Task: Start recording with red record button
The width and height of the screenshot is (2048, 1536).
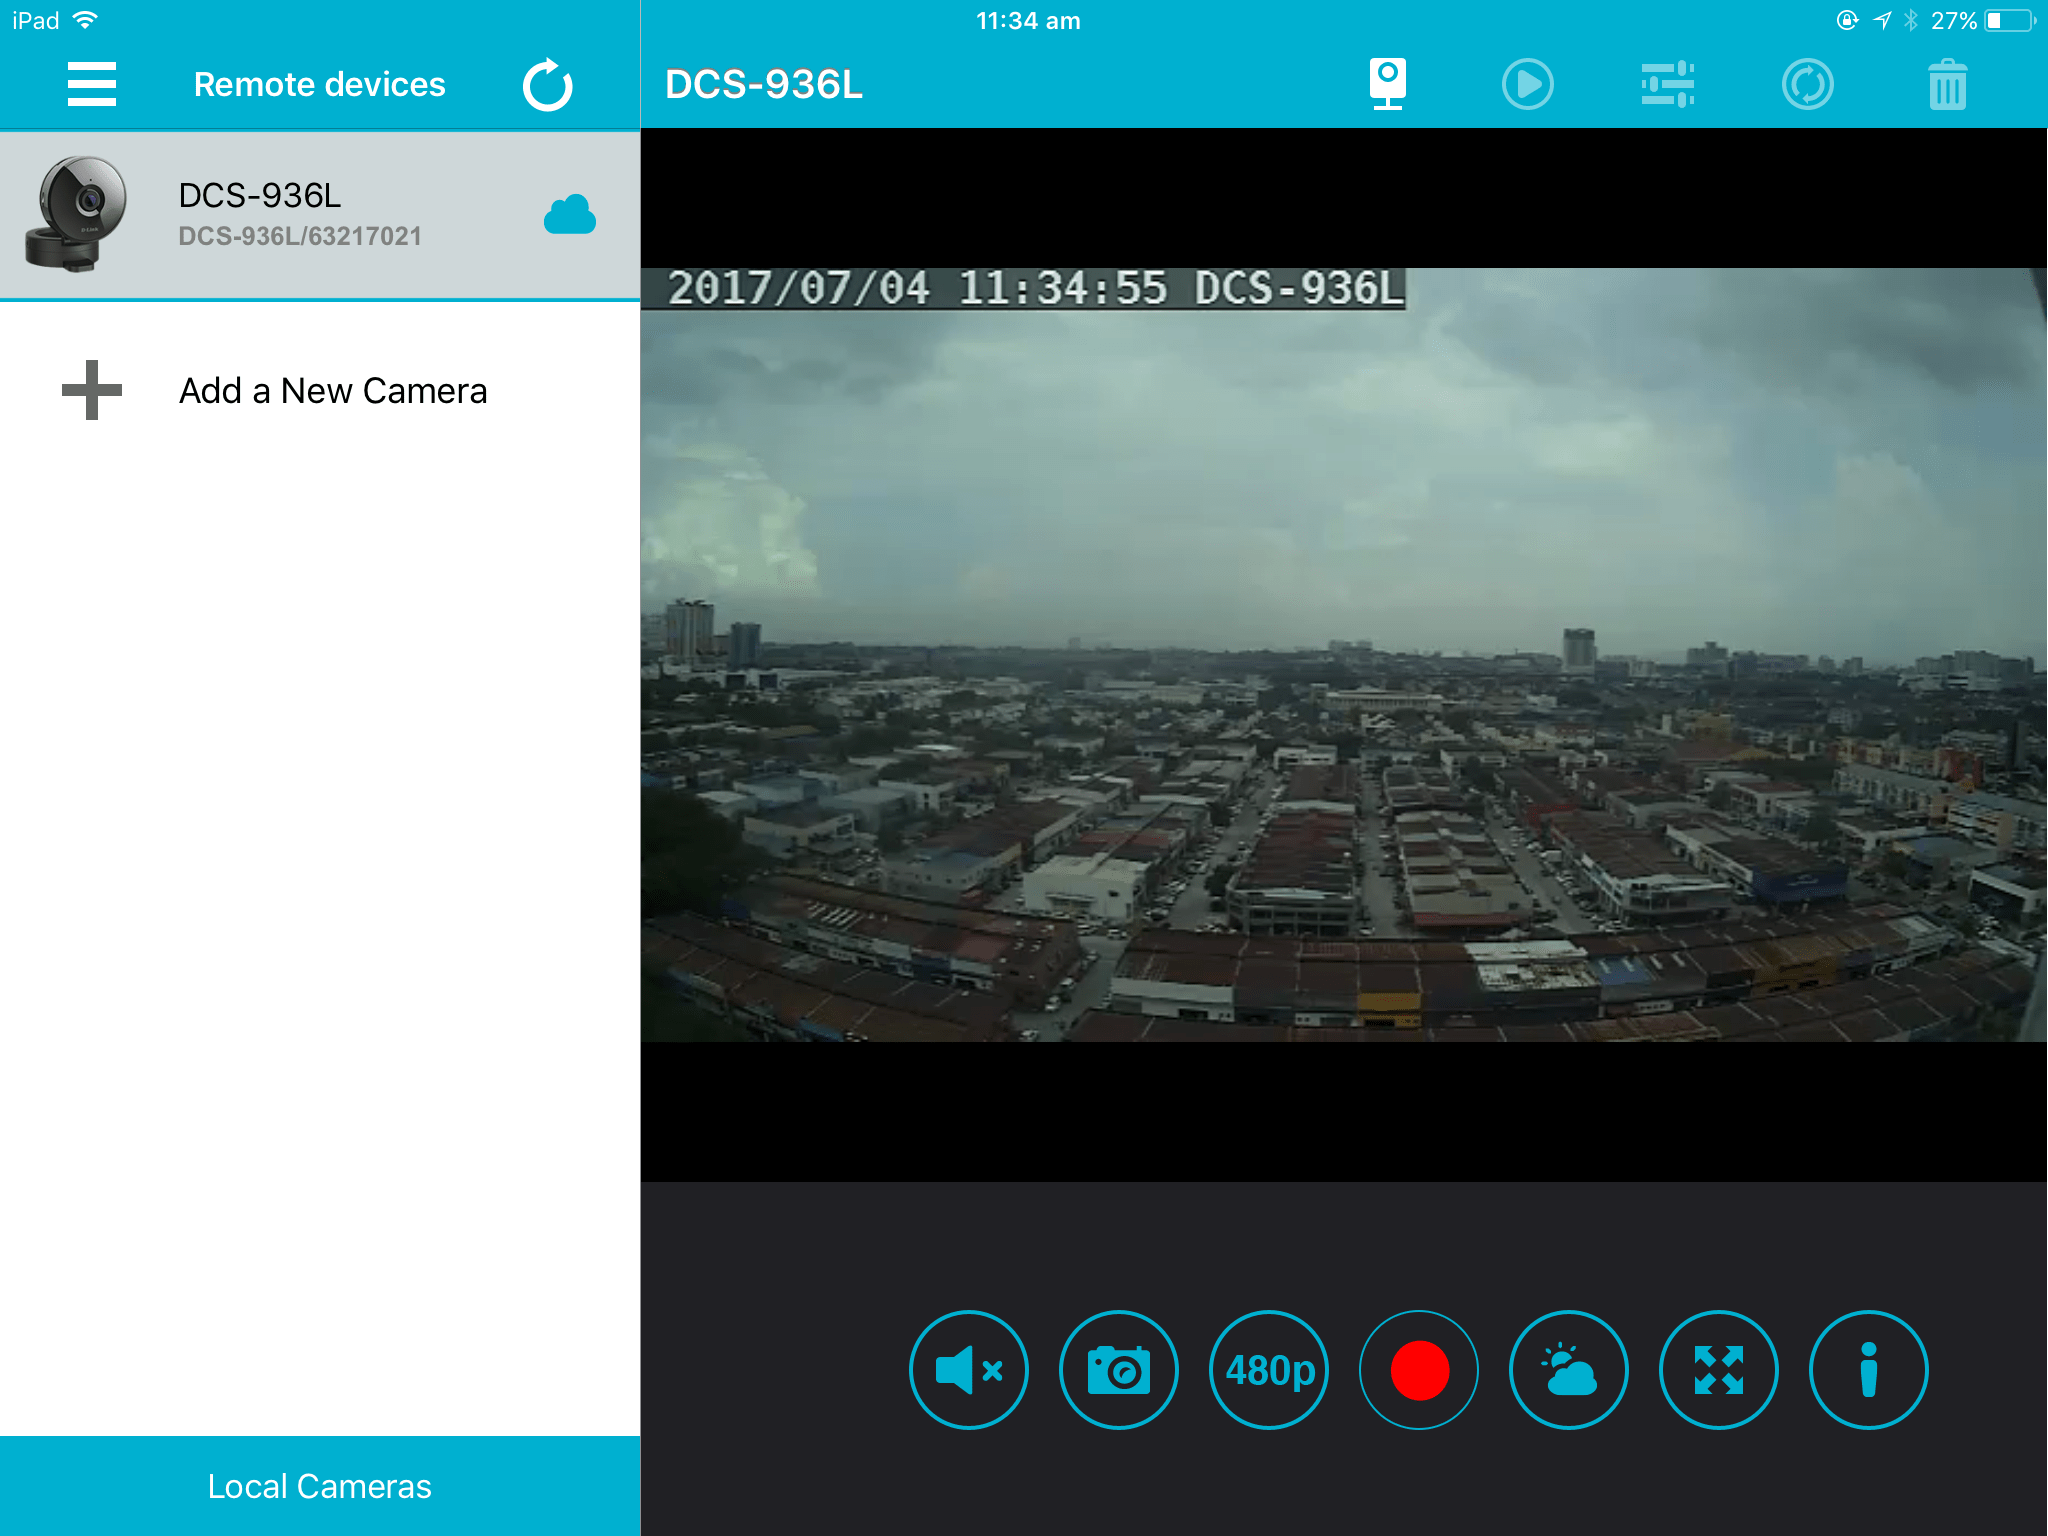Action: [1419, 1369]
